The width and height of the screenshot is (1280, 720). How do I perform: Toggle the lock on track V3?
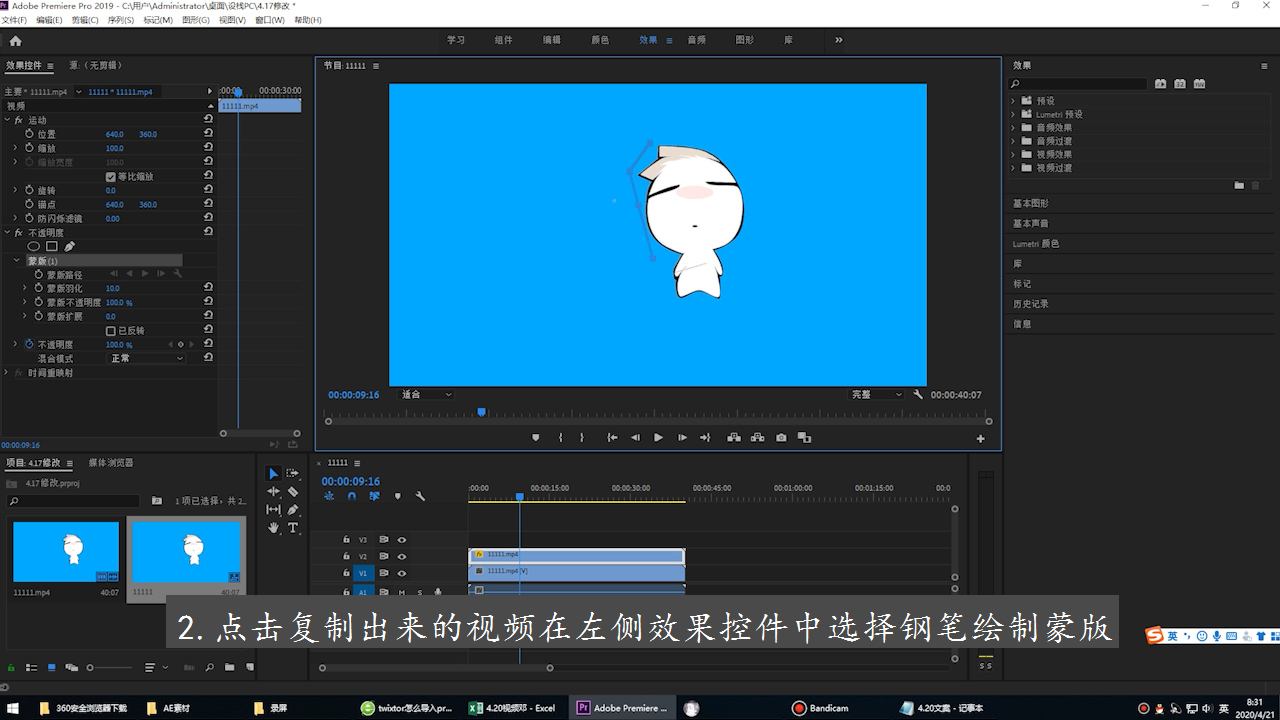[346, 539]
